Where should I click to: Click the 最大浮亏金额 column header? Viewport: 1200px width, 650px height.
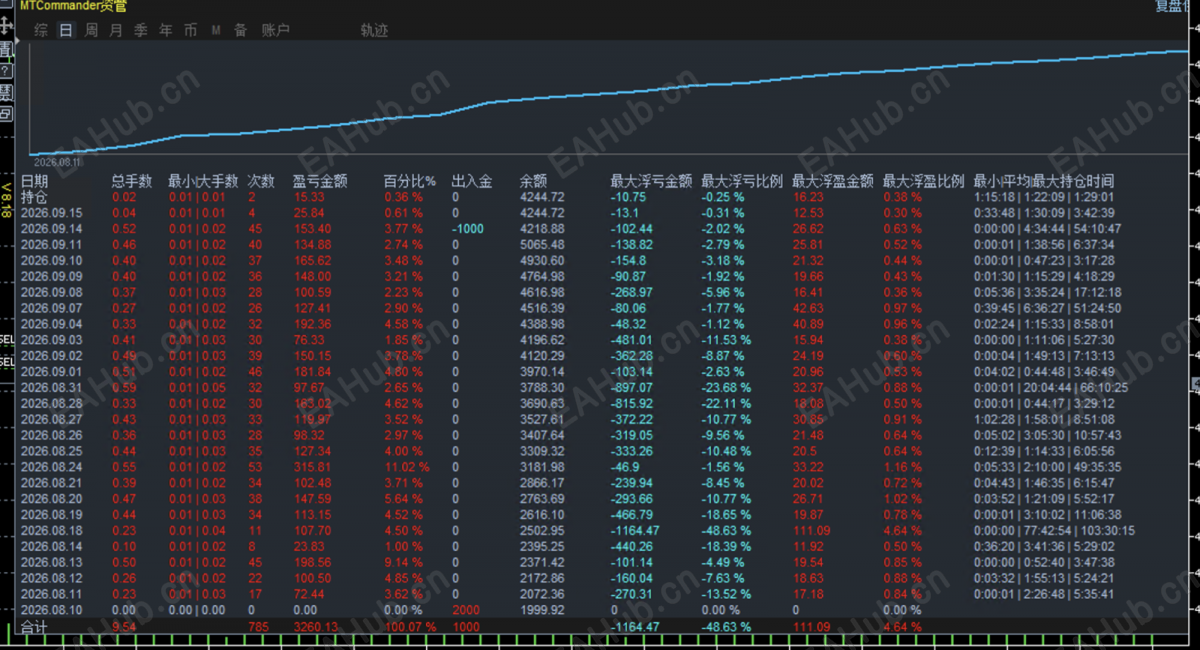click(x=652, y=181)
